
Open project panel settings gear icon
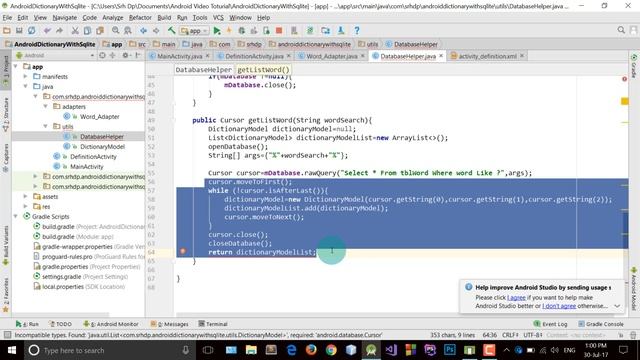[125, 55]
